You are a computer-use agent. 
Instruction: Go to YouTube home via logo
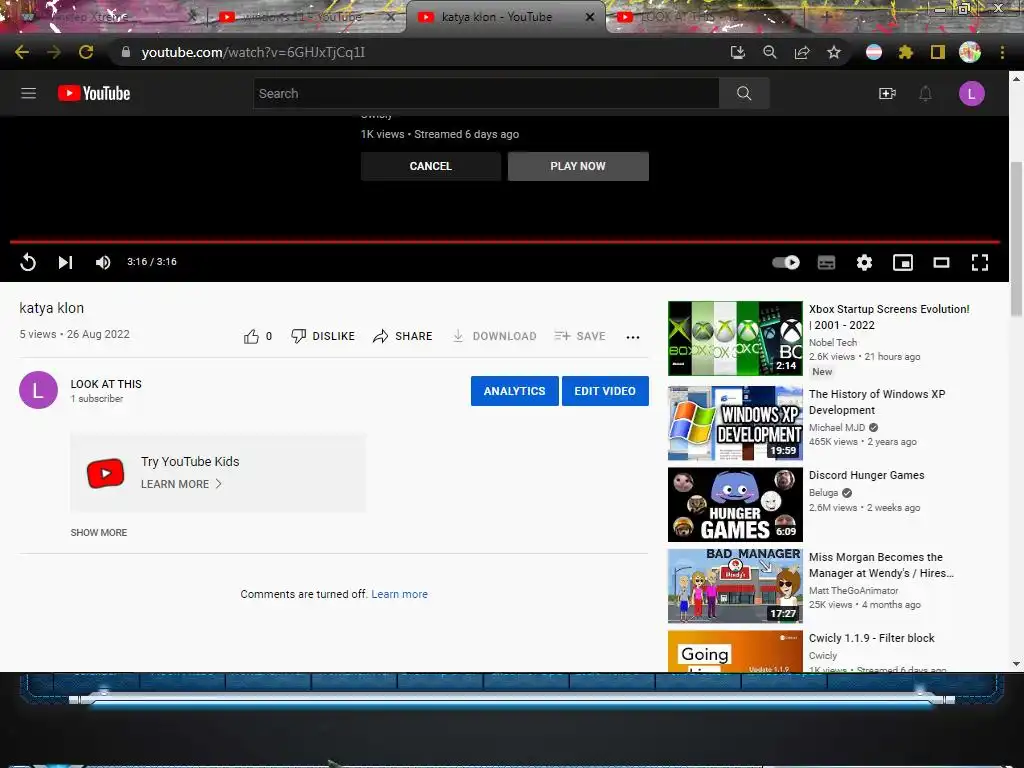click(x=94, y=93)
